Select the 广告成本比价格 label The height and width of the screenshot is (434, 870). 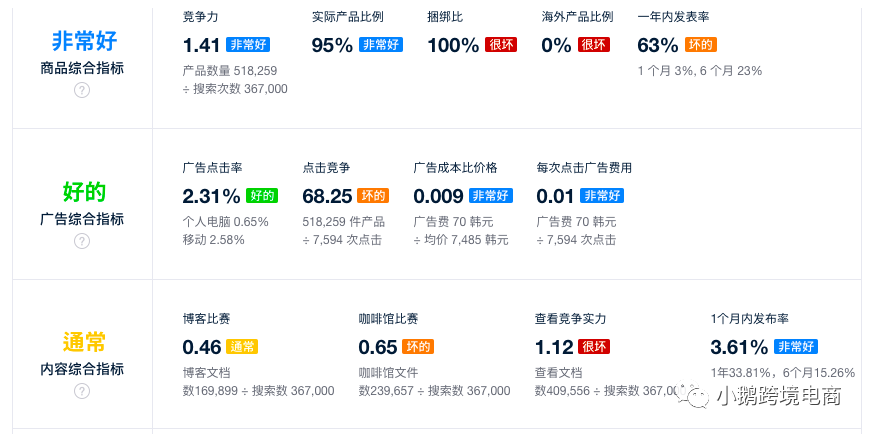click(x=456, y=168)
